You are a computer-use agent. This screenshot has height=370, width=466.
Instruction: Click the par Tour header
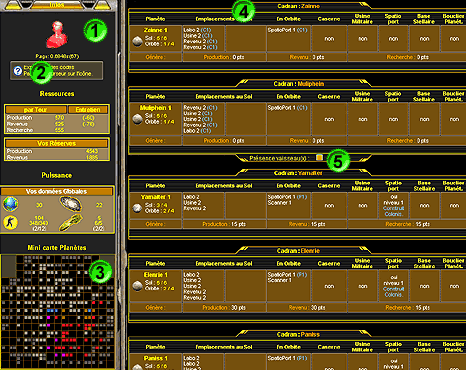coord(36,110)
